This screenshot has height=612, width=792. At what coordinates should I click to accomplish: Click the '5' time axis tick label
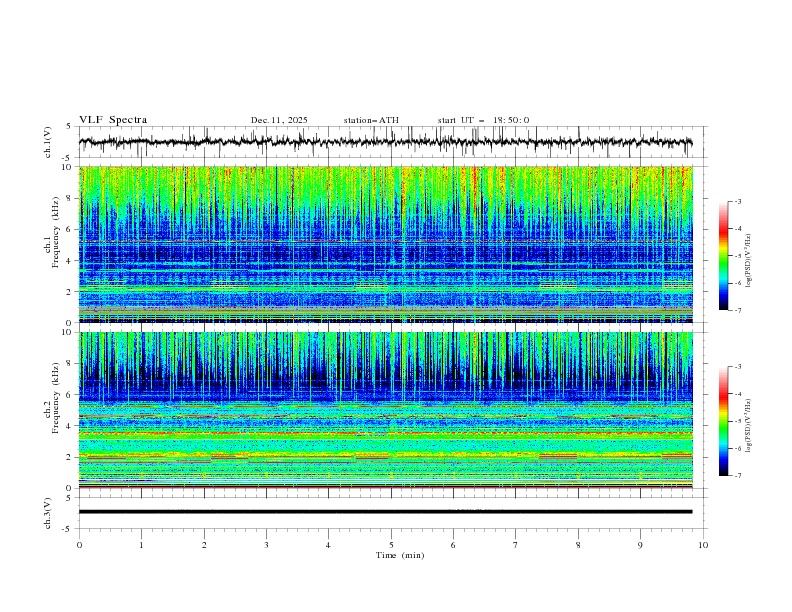click(391, 545)
